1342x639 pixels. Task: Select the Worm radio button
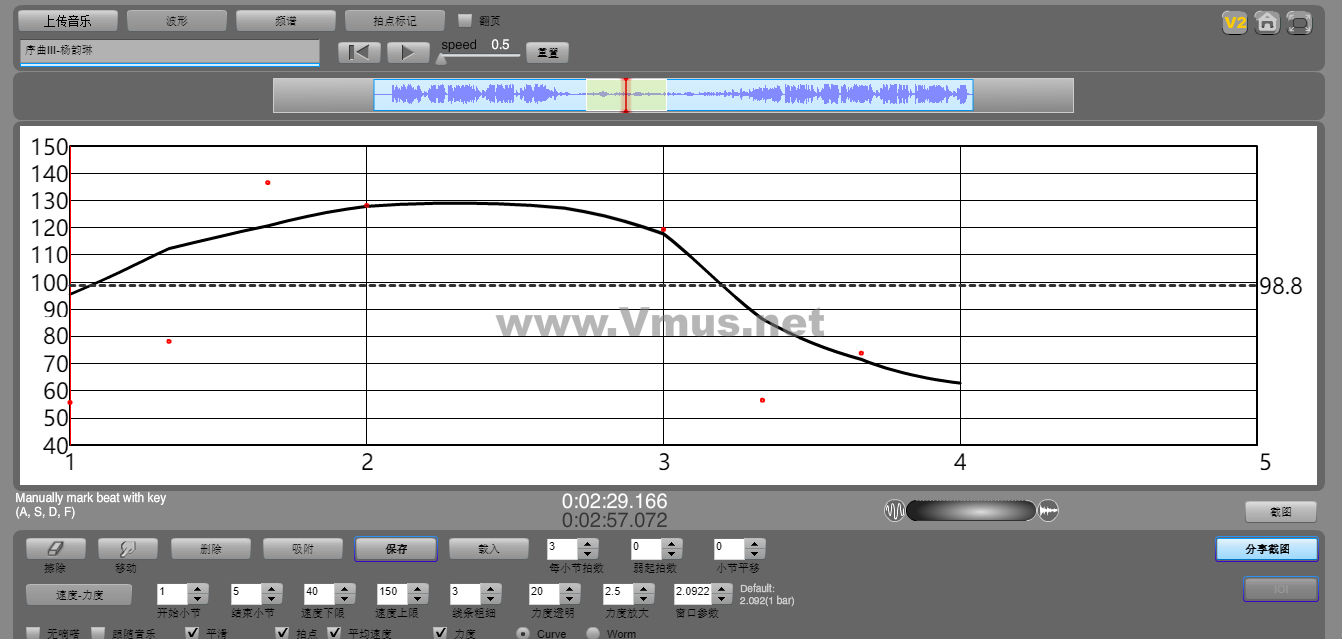click(x=592, y=633)
